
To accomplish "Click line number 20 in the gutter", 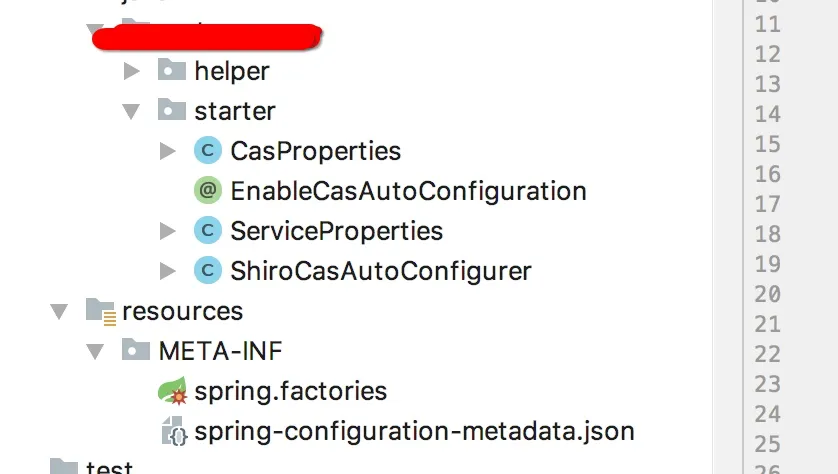I will (x=767, y=294).
